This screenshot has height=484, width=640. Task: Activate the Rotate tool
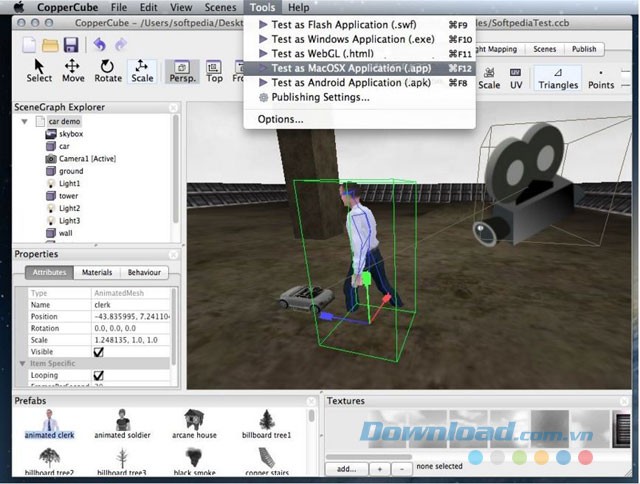tap(107, 70)
